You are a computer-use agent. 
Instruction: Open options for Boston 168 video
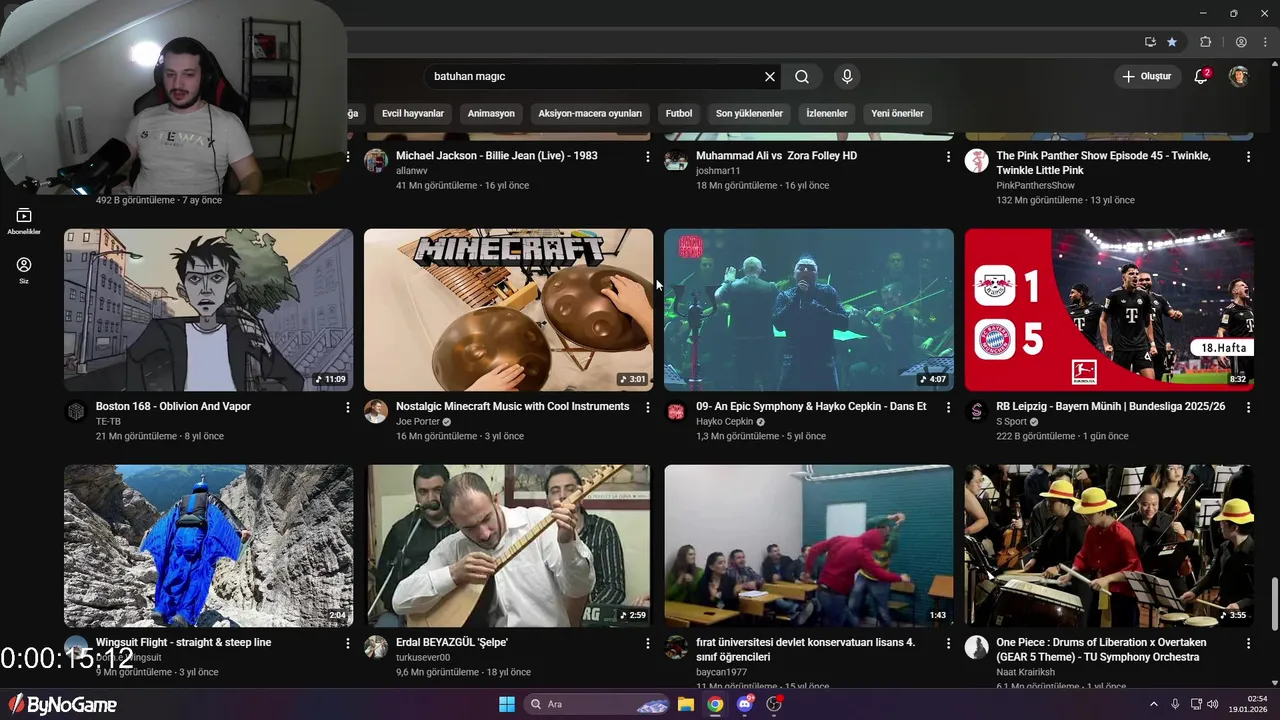348,408
